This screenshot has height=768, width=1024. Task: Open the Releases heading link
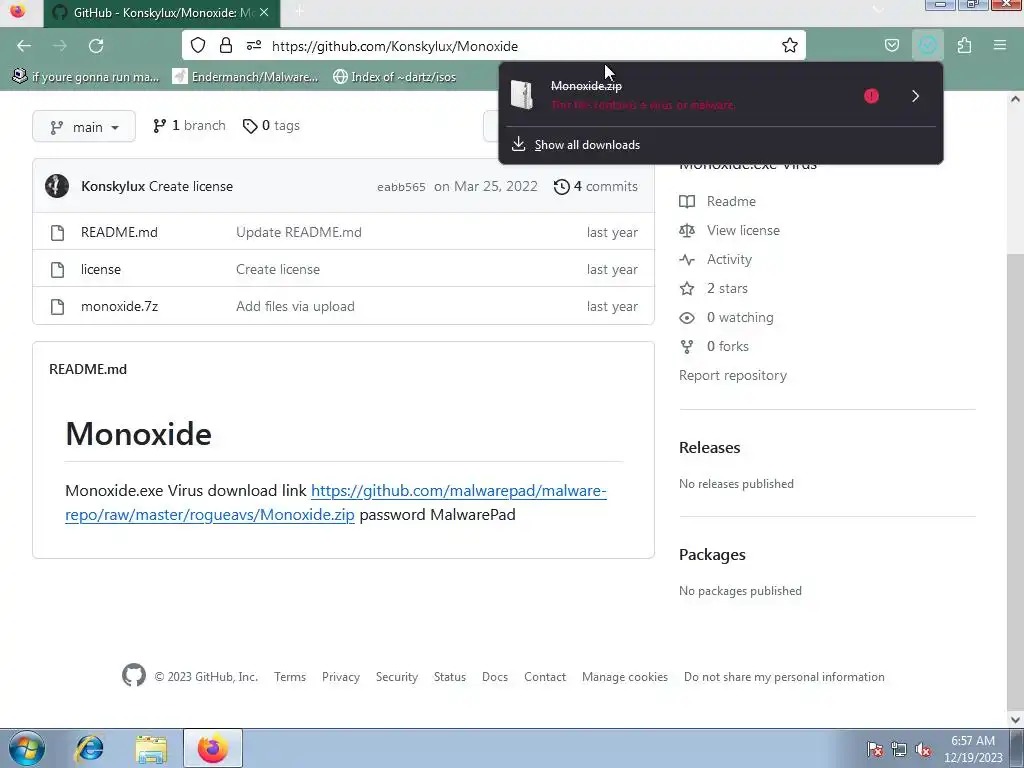click(x=709, y=447)
